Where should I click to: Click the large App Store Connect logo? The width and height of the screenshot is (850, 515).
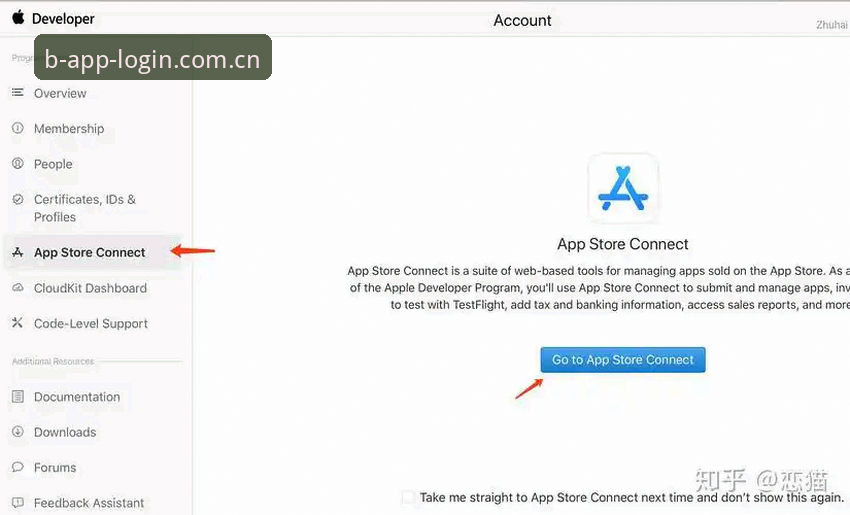coord(623,188)
